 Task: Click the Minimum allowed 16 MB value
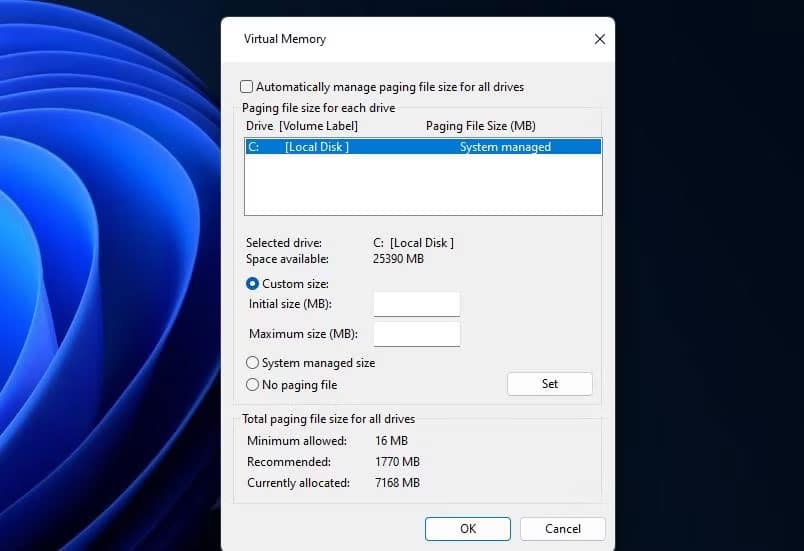(x=391, y=441)
